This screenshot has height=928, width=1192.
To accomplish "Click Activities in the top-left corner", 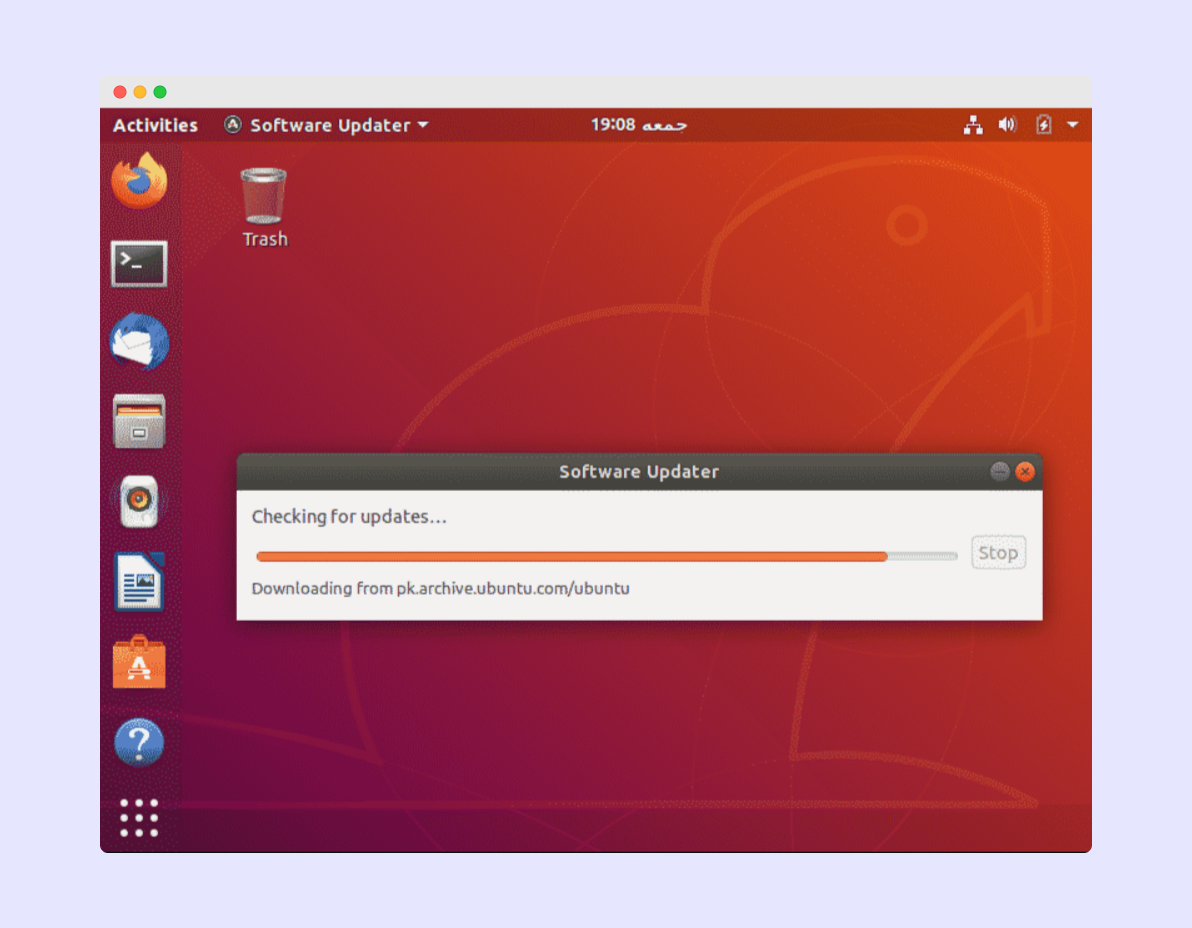I will click(x=155, y=124).
